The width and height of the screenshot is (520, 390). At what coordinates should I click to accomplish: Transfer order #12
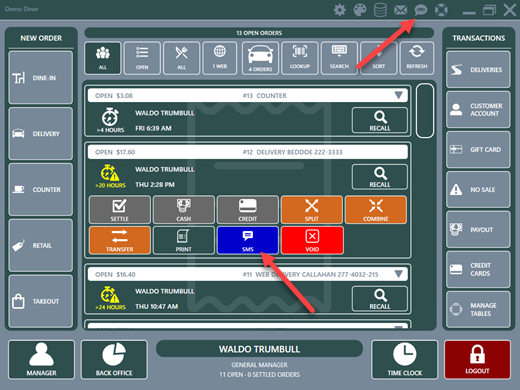pos(120,240)
